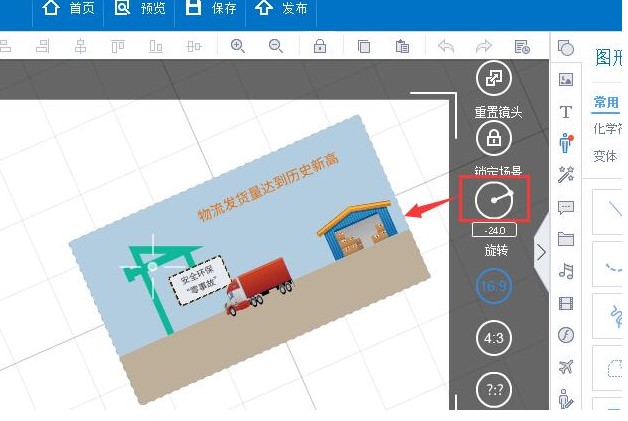Select the 16:9 aspect ratio
This screenshot has width=628, height=421.
(493, 286)
